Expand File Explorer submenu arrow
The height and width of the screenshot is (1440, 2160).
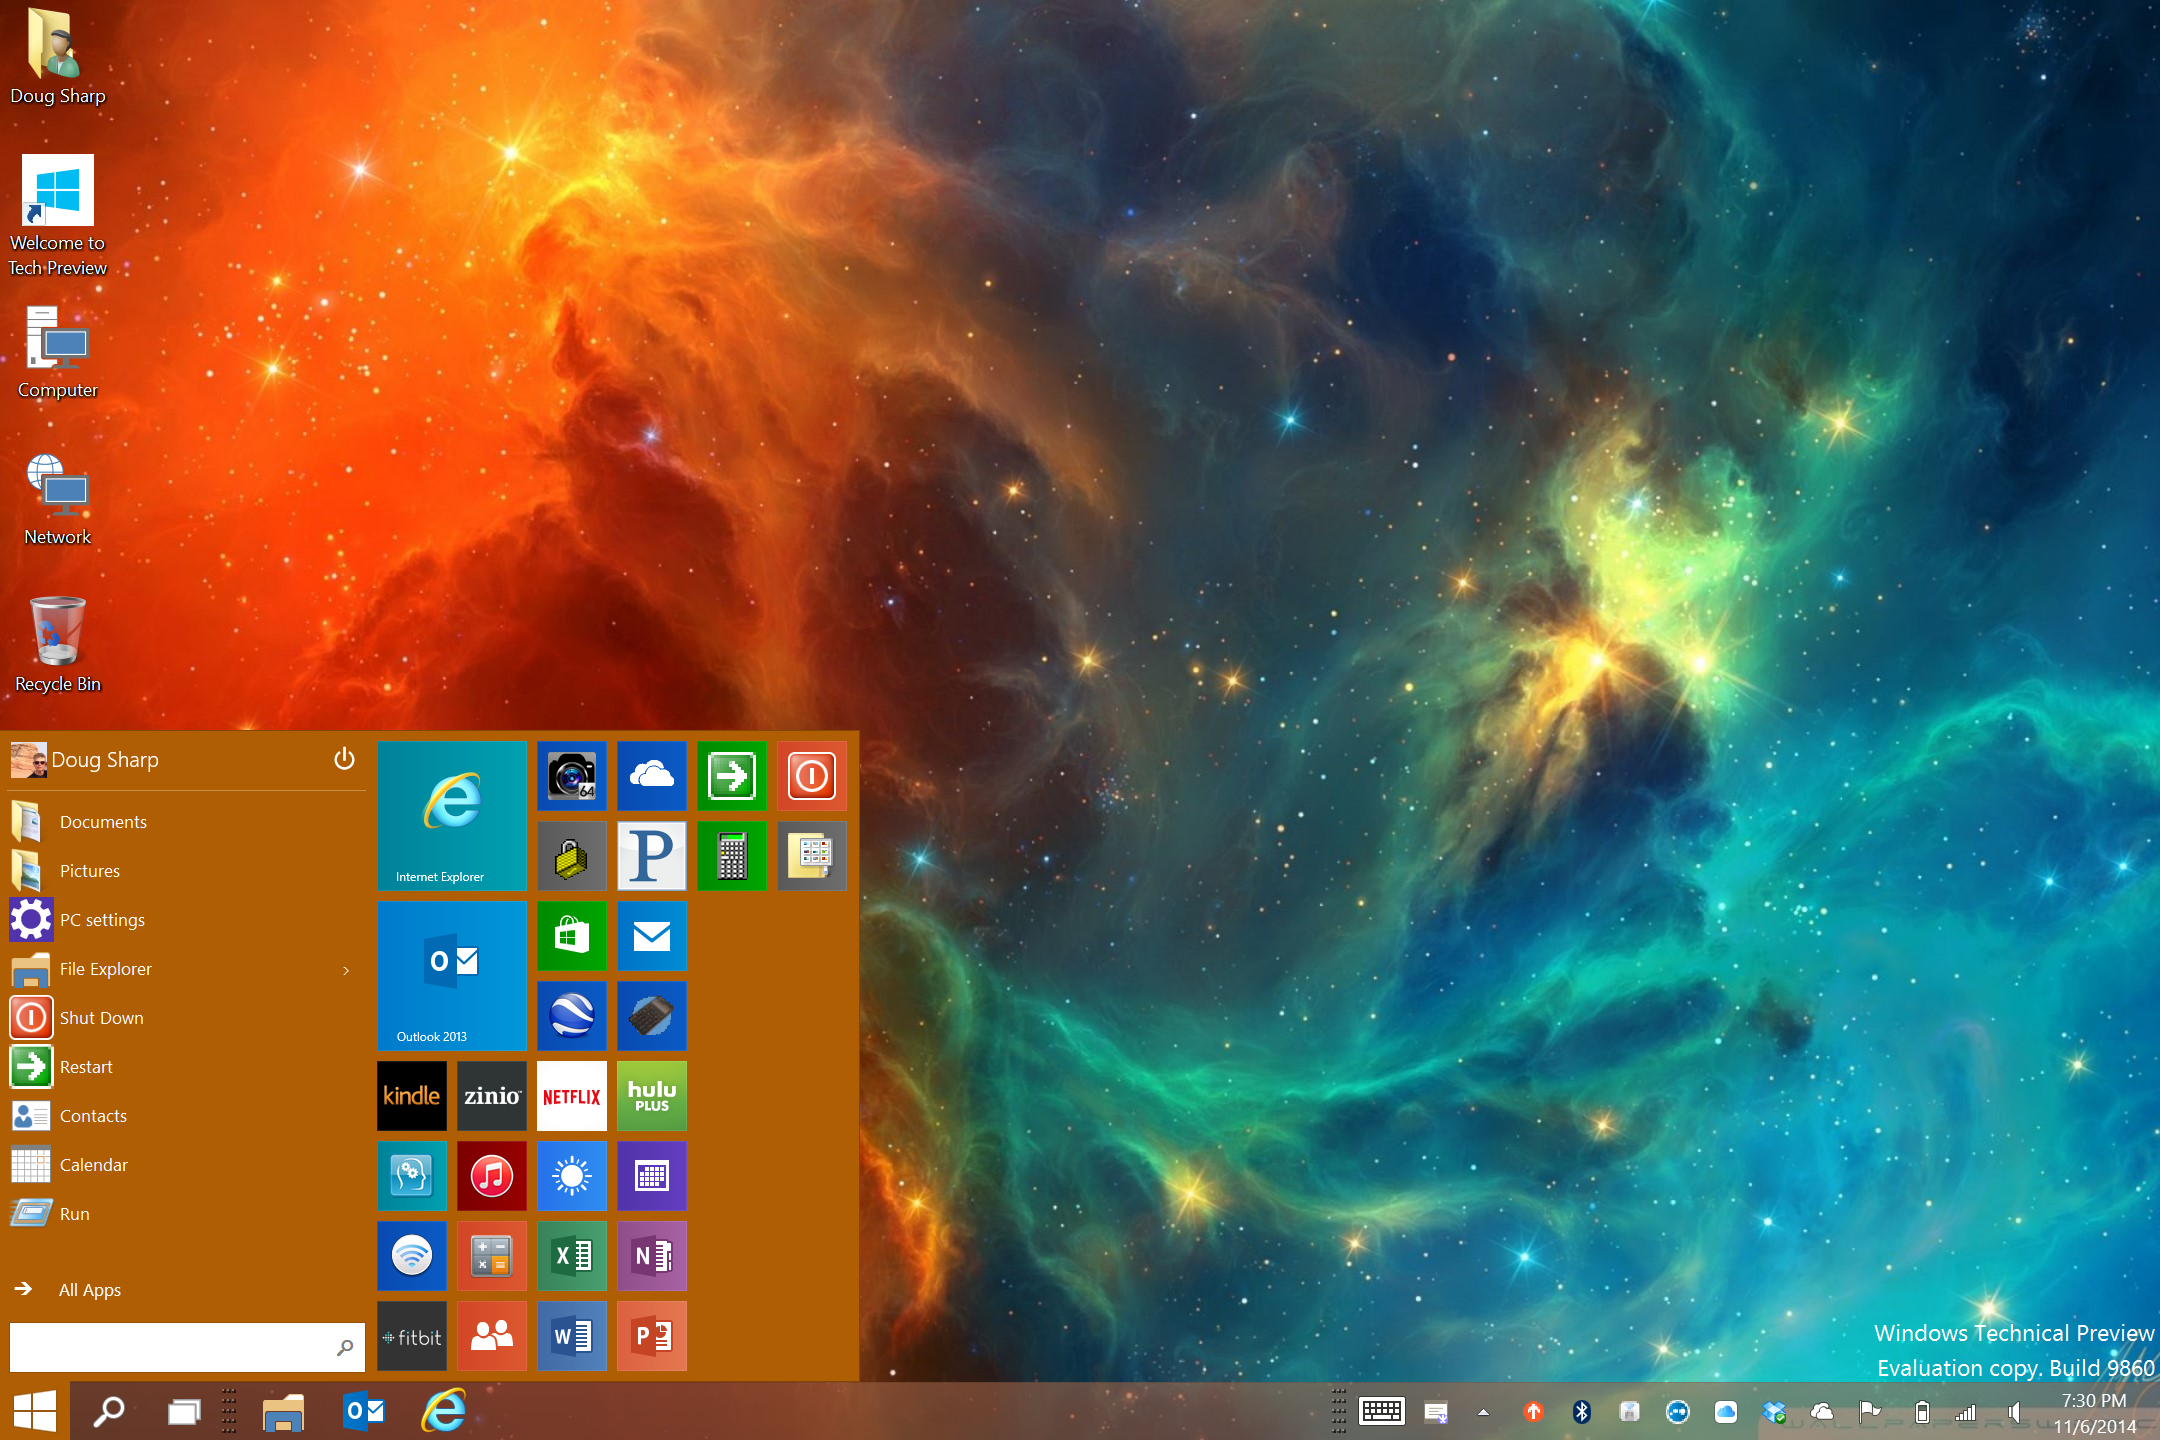coord(346,970)
